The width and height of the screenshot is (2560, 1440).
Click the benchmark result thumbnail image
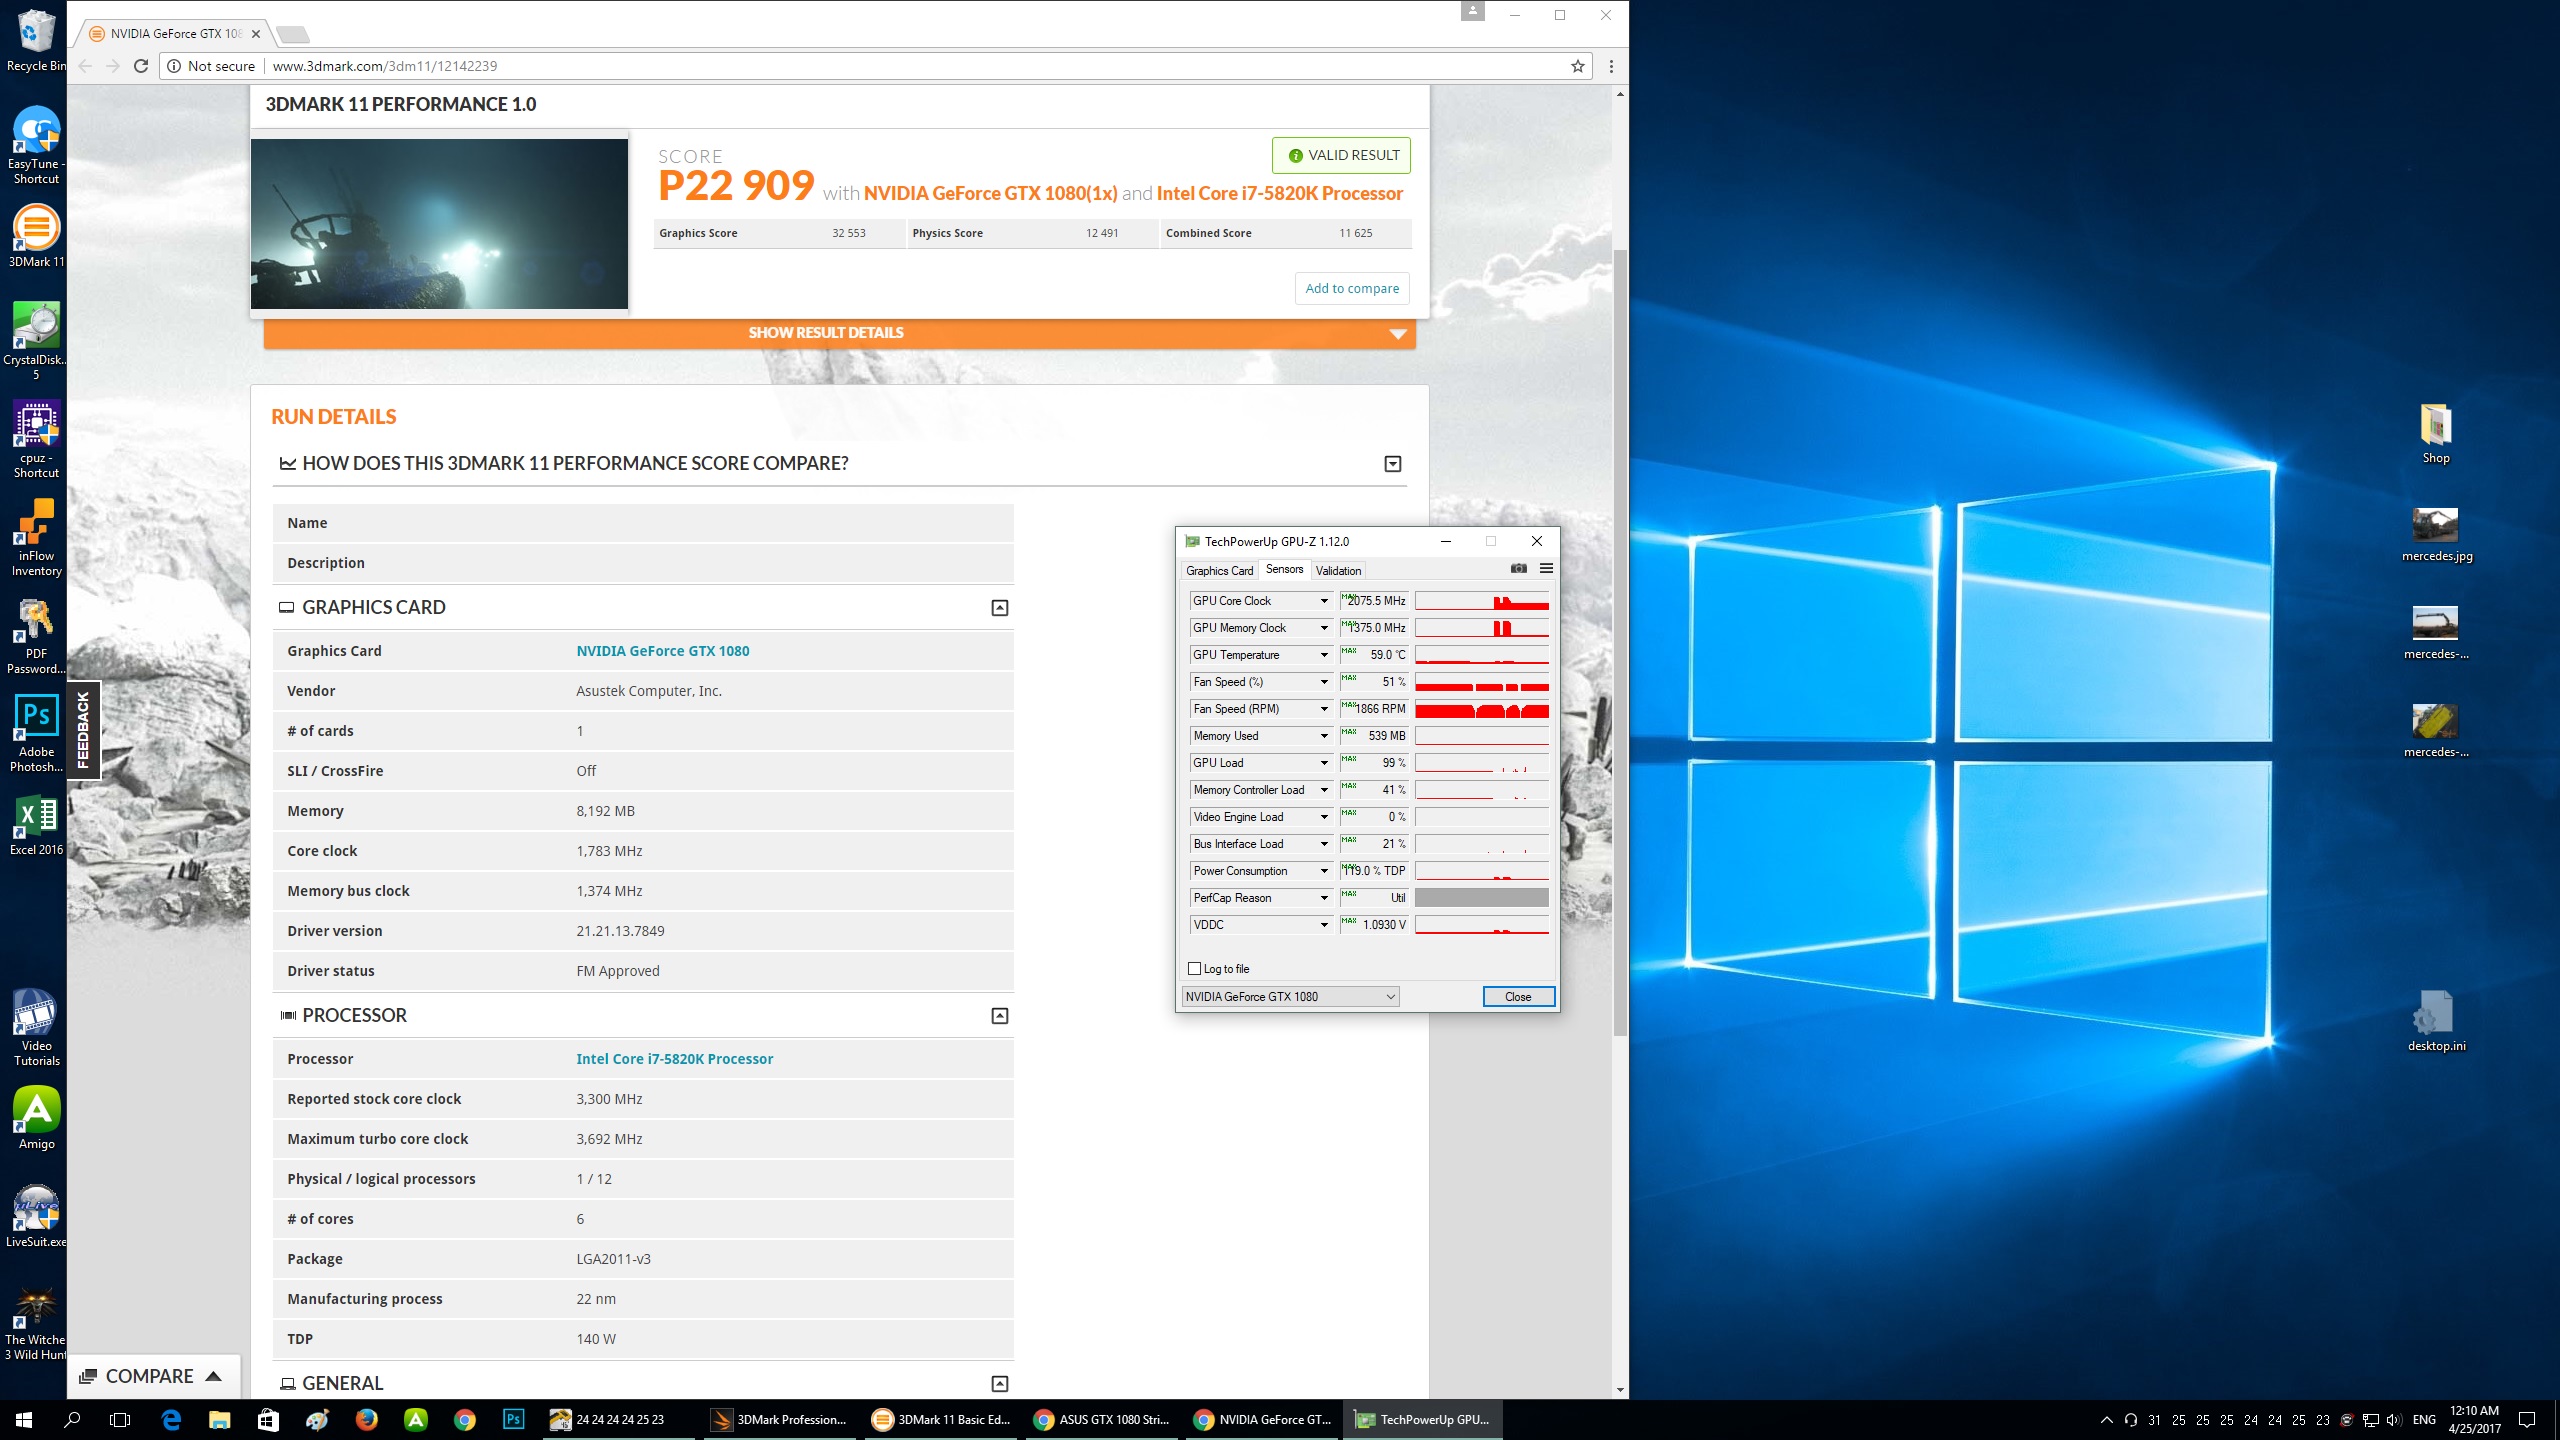click(x=439, y=224)
